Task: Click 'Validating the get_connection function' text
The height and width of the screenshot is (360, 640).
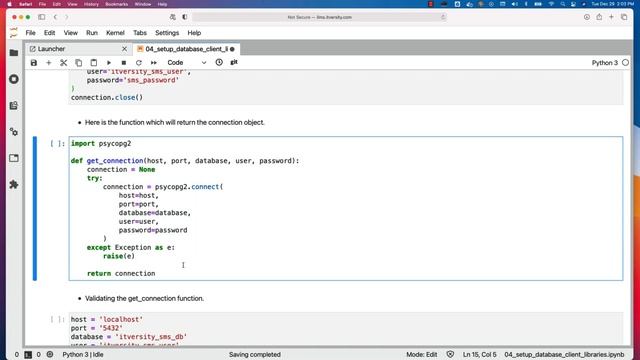Action: pyautogui.click(x=144, y=298)
